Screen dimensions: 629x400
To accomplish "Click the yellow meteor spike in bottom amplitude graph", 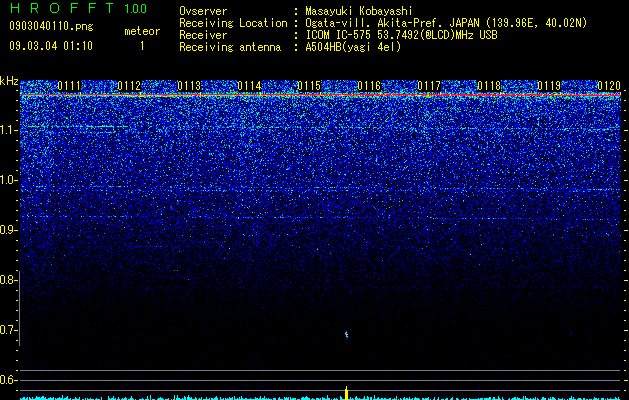I will pyautogui.click(x=347, y=393).
